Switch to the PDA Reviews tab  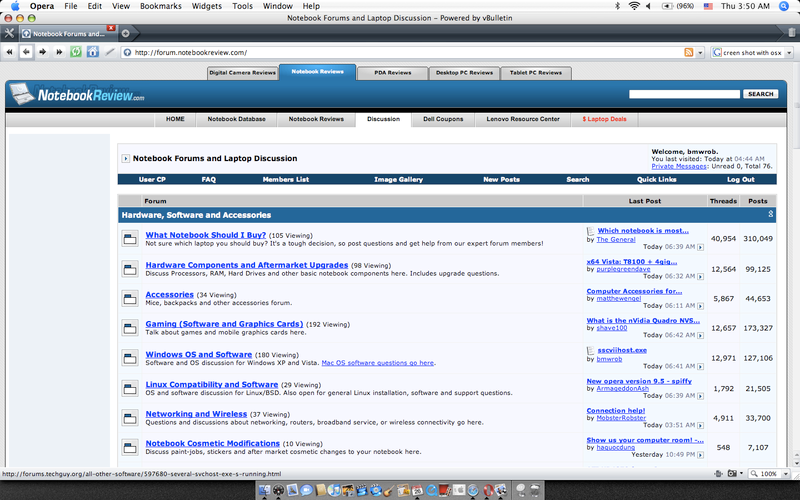392,73
